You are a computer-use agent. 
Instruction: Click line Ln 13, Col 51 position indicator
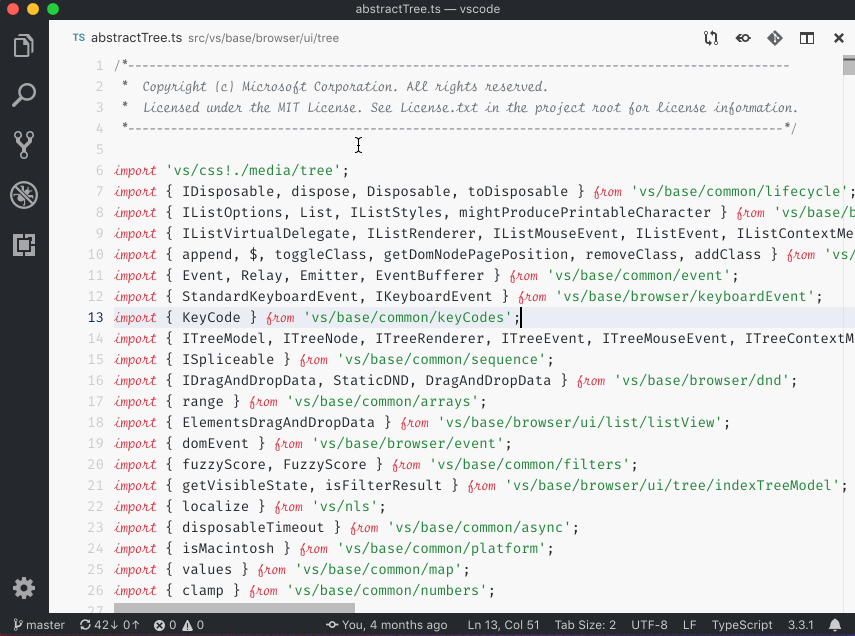tap(503, 624)
